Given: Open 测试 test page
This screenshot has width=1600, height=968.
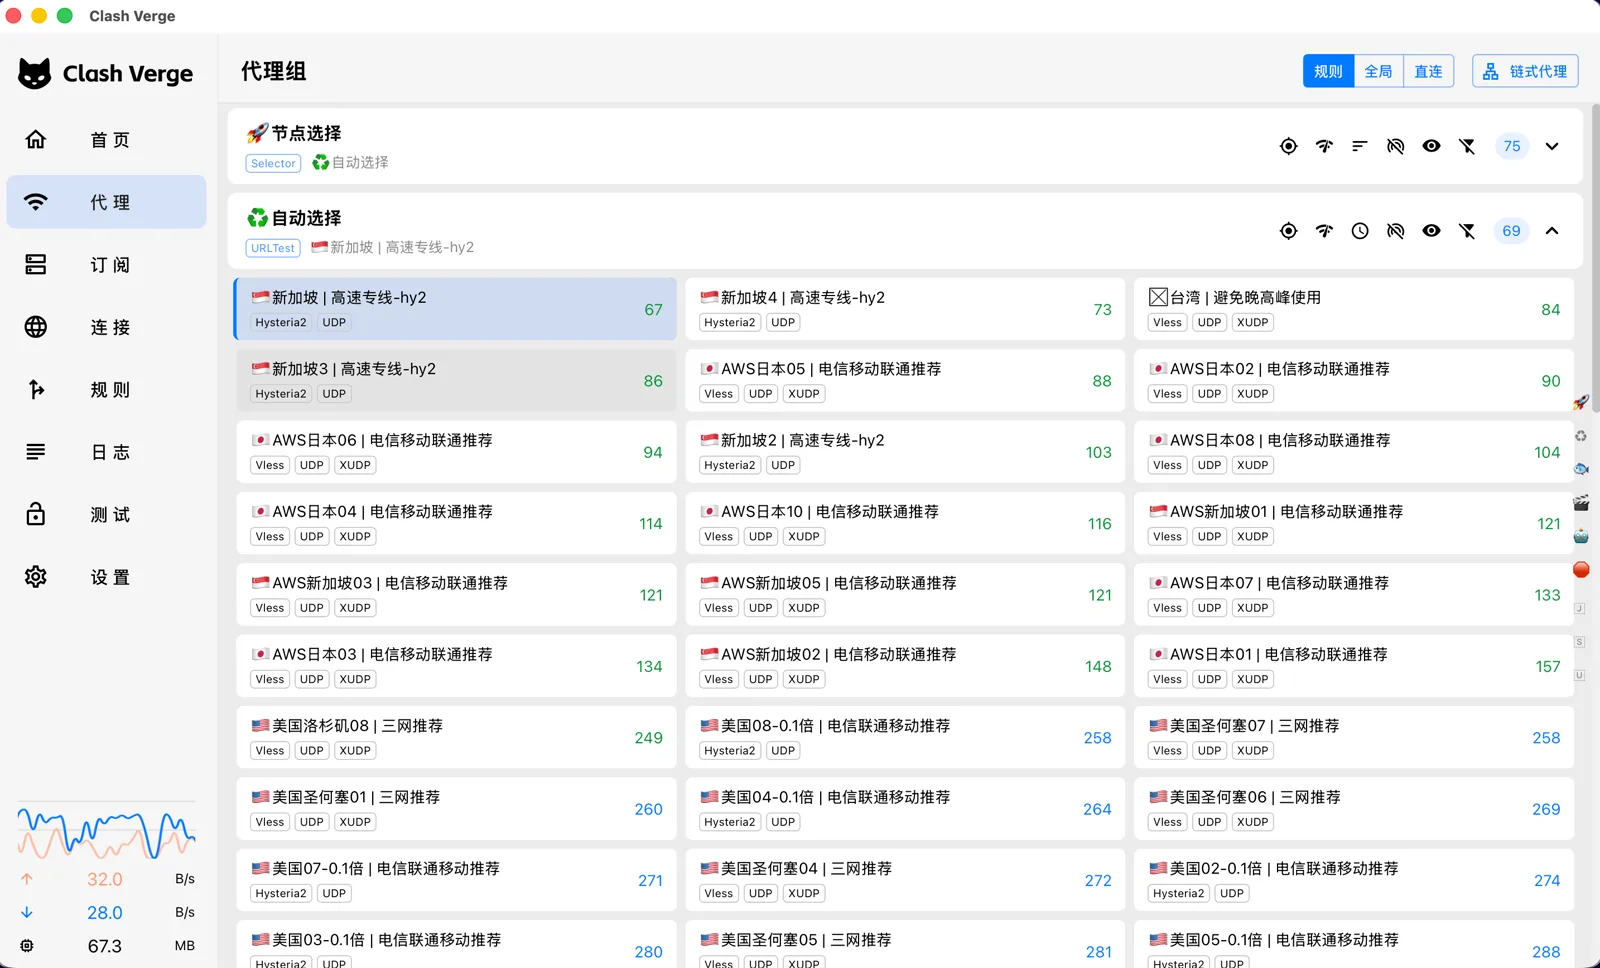Looking at the screenshot, I should pyautogui.click(x=106, y=515).
